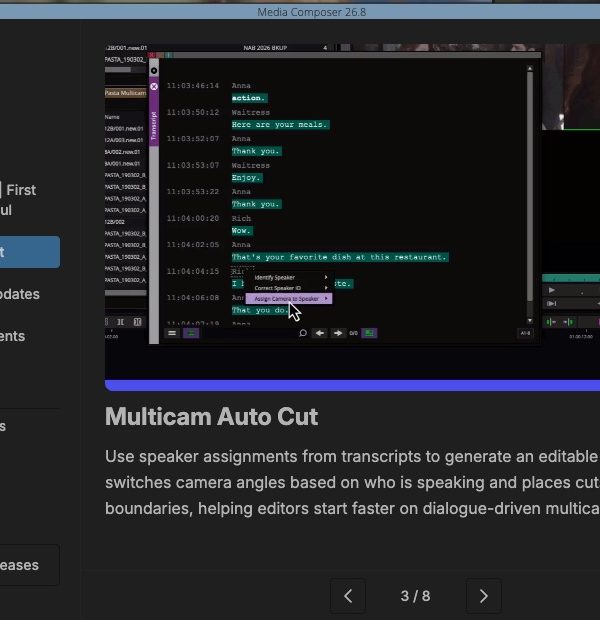Choose 'Assign Camera to Speaker' in the context menu
The height and width of the screenshot is (620, 600).
point(289,299)
